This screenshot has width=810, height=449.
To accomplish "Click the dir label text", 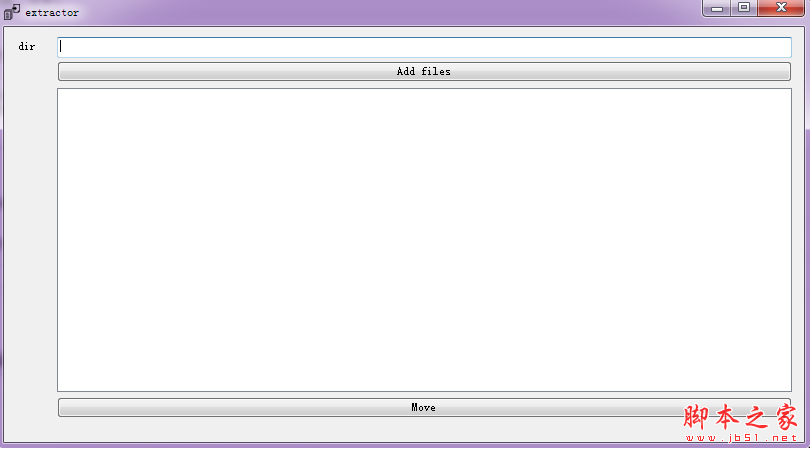I will [27, 47].
